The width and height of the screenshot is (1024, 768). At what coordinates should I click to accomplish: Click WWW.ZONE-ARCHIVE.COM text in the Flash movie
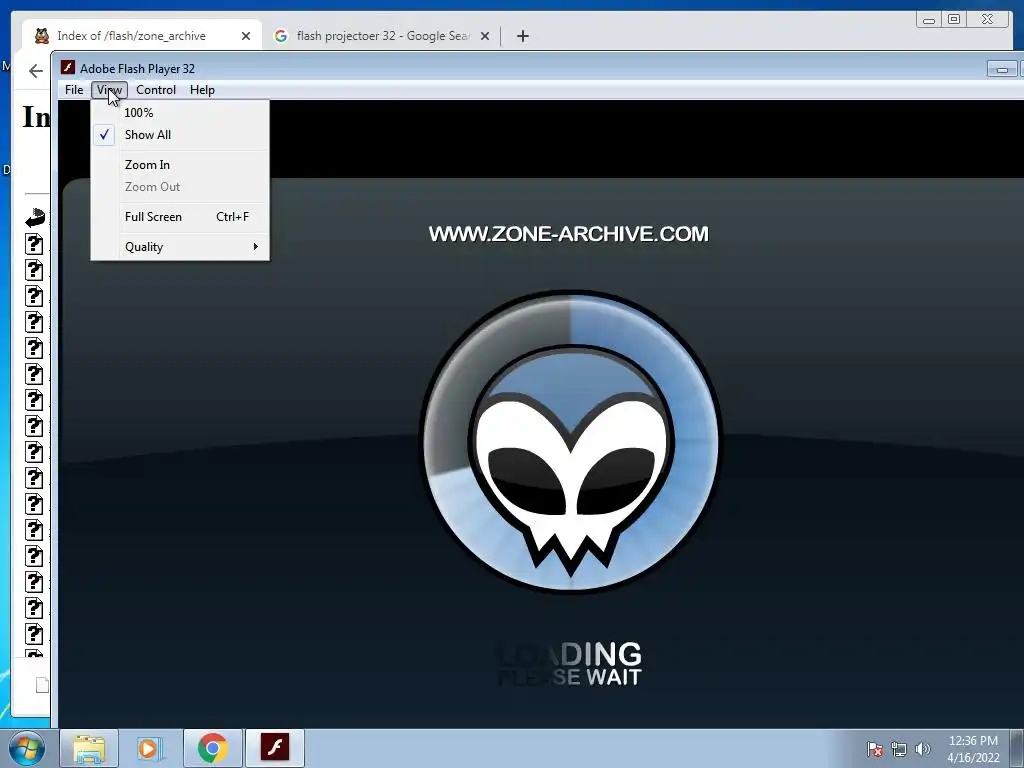(x=568, y=234)
